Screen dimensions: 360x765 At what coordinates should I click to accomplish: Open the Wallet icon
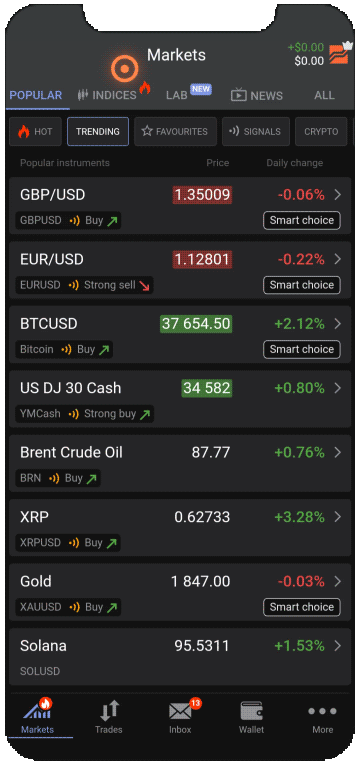coord(252,711)
